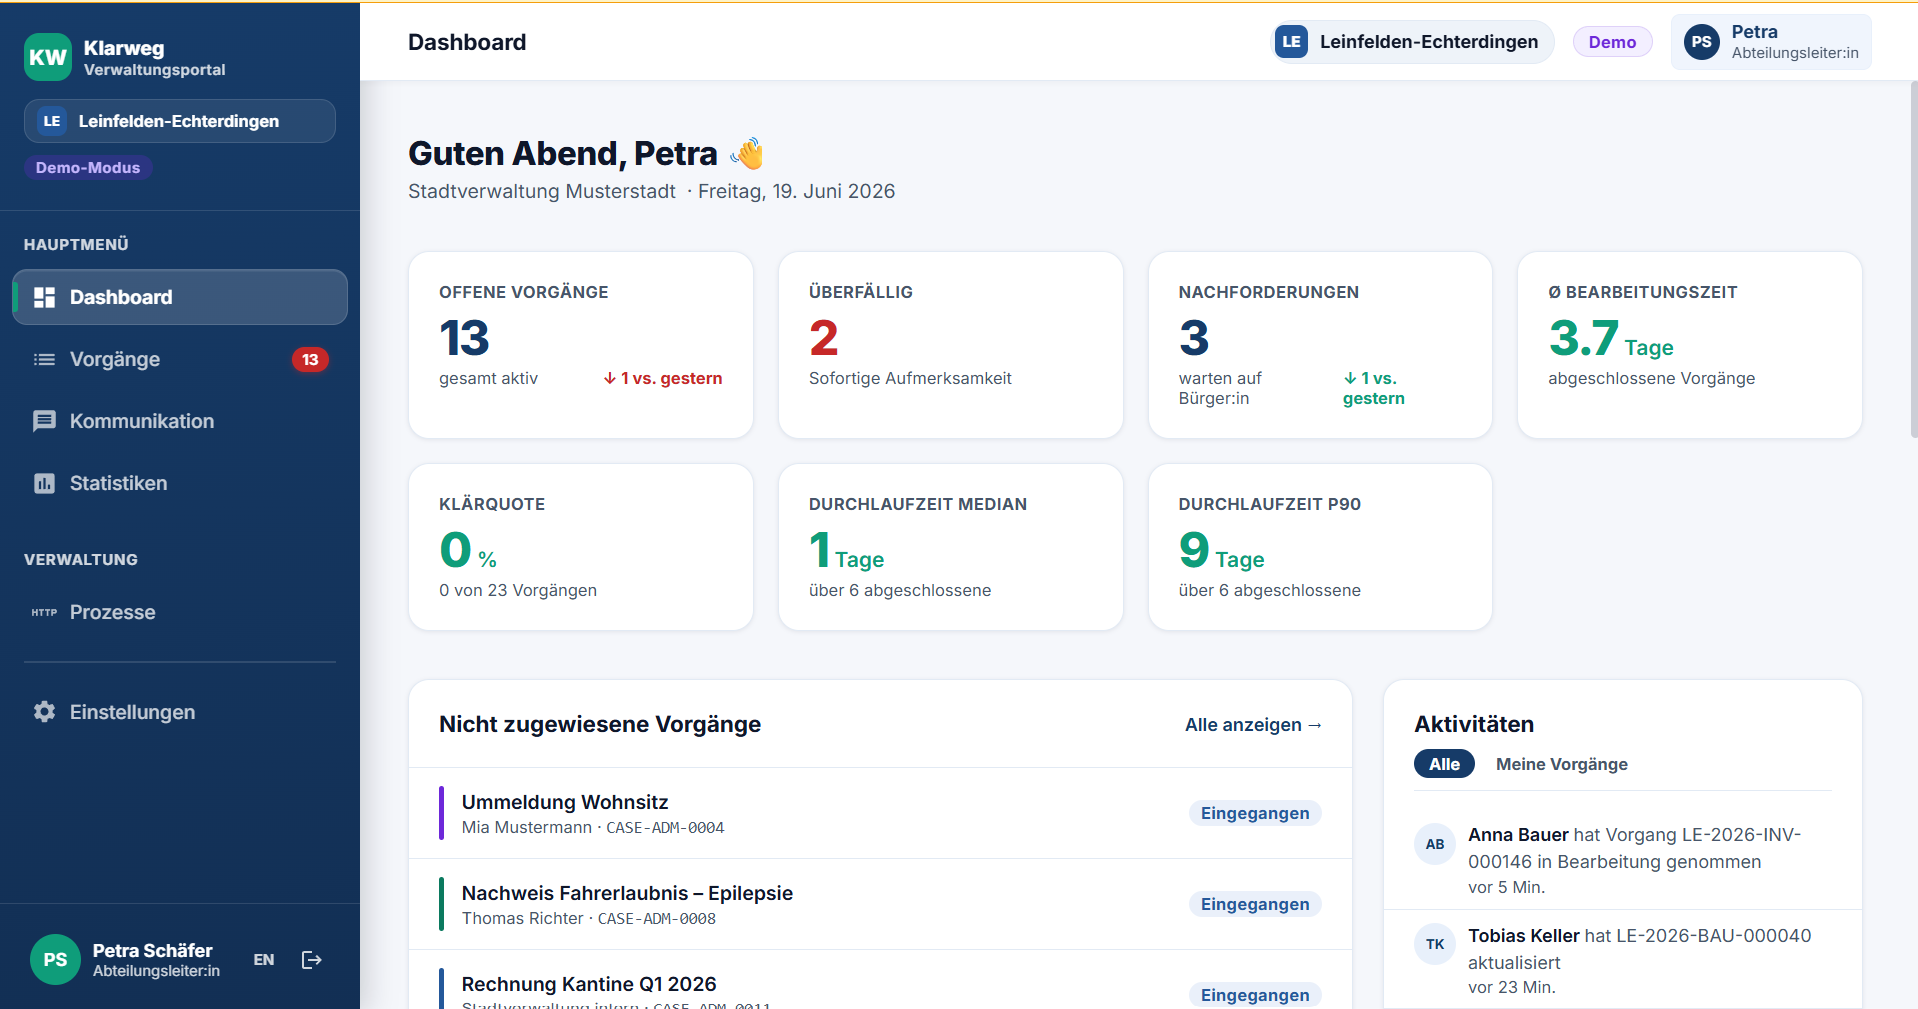Click the Vorgänge list icon

44,359
